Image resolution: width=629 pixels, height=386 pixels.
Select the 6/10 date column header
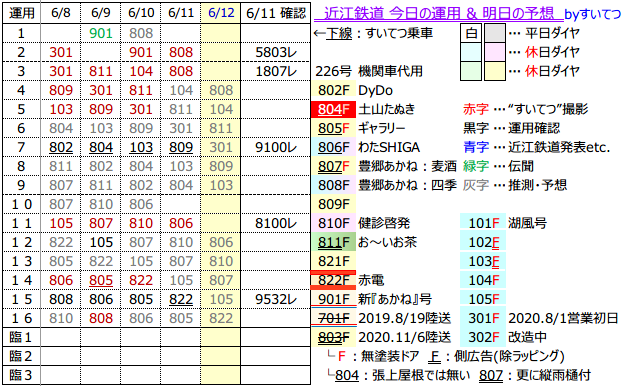141,13
